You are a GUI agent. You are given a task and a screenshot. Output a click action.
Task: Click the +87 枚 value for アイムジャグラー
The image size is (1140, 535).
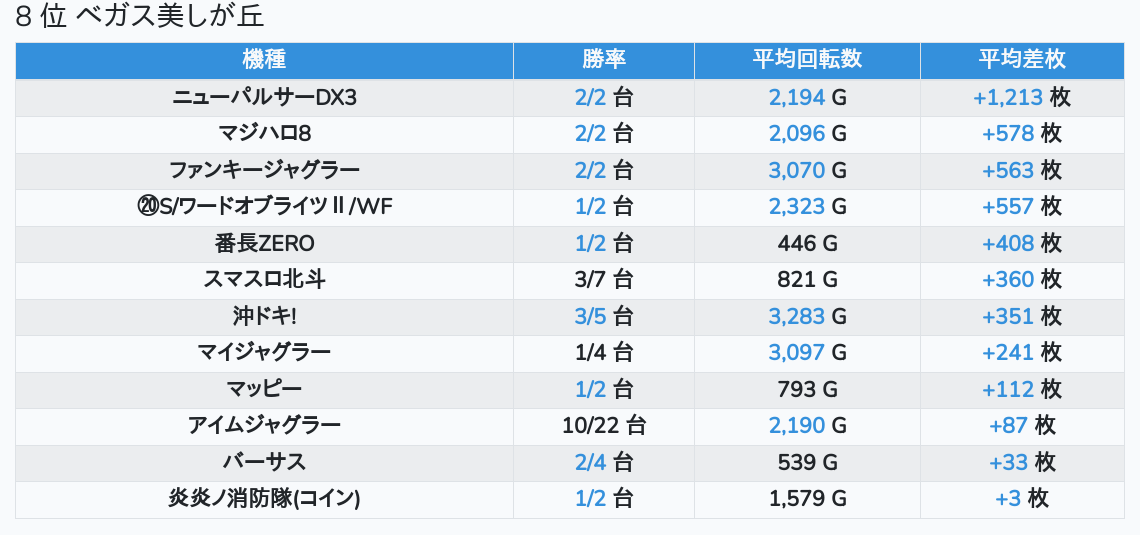(x=1021, y=426)
